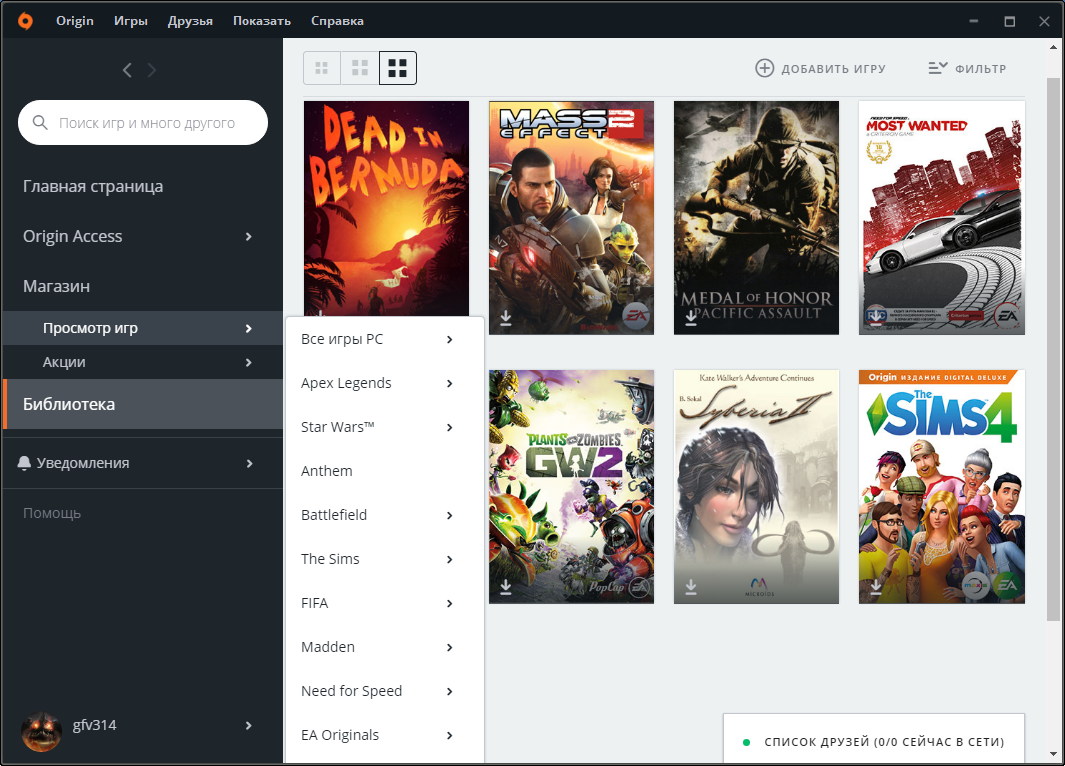The height and width of the screenshot is (766, 1065).
Task: Expand the FIFA submenu arrow
Action: pyautogui.click(x=450, y=604)
